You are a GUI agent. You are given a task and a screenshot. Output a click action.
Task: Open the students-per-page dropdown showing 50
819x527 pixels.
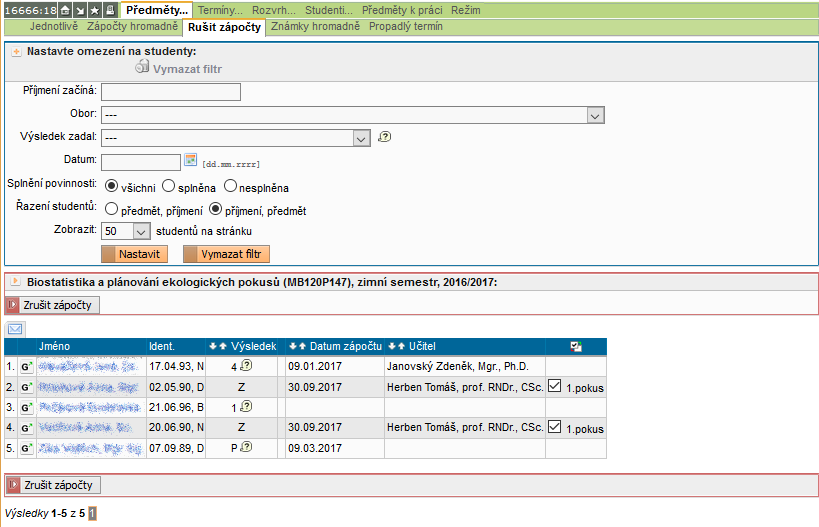(x=141, y=231)
